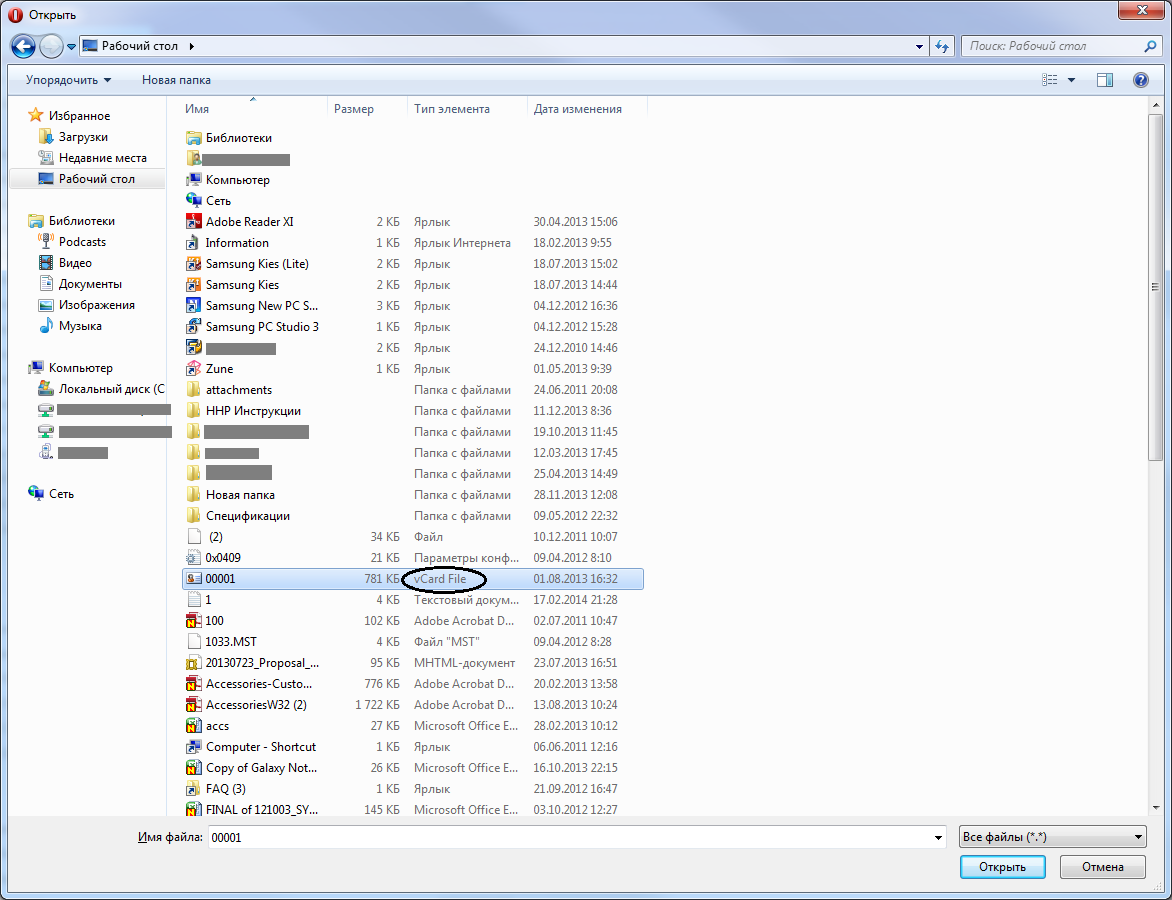Screen dimensions: 1172x900
Task: Select the Samsung New PC S... shortcut icon
Action: [x=194, y=305]
